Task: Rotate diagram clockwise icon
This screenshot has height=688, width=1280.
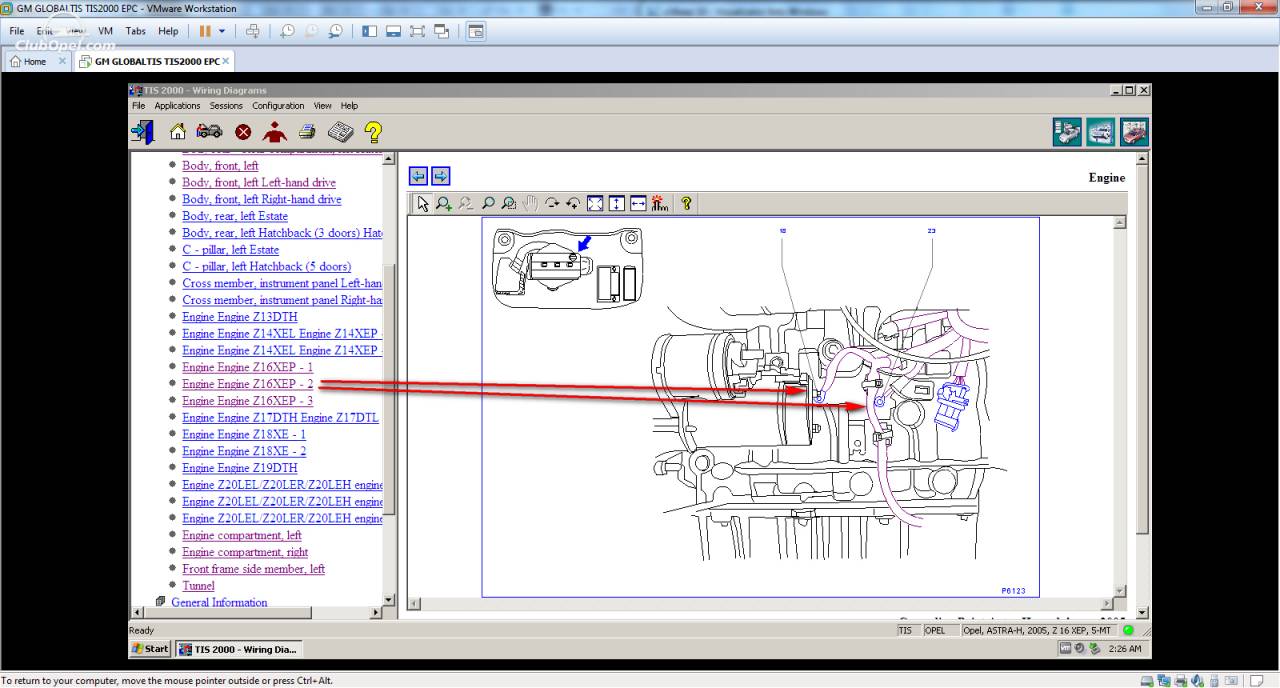Action: pyautogui.click(x=552, y=203)
